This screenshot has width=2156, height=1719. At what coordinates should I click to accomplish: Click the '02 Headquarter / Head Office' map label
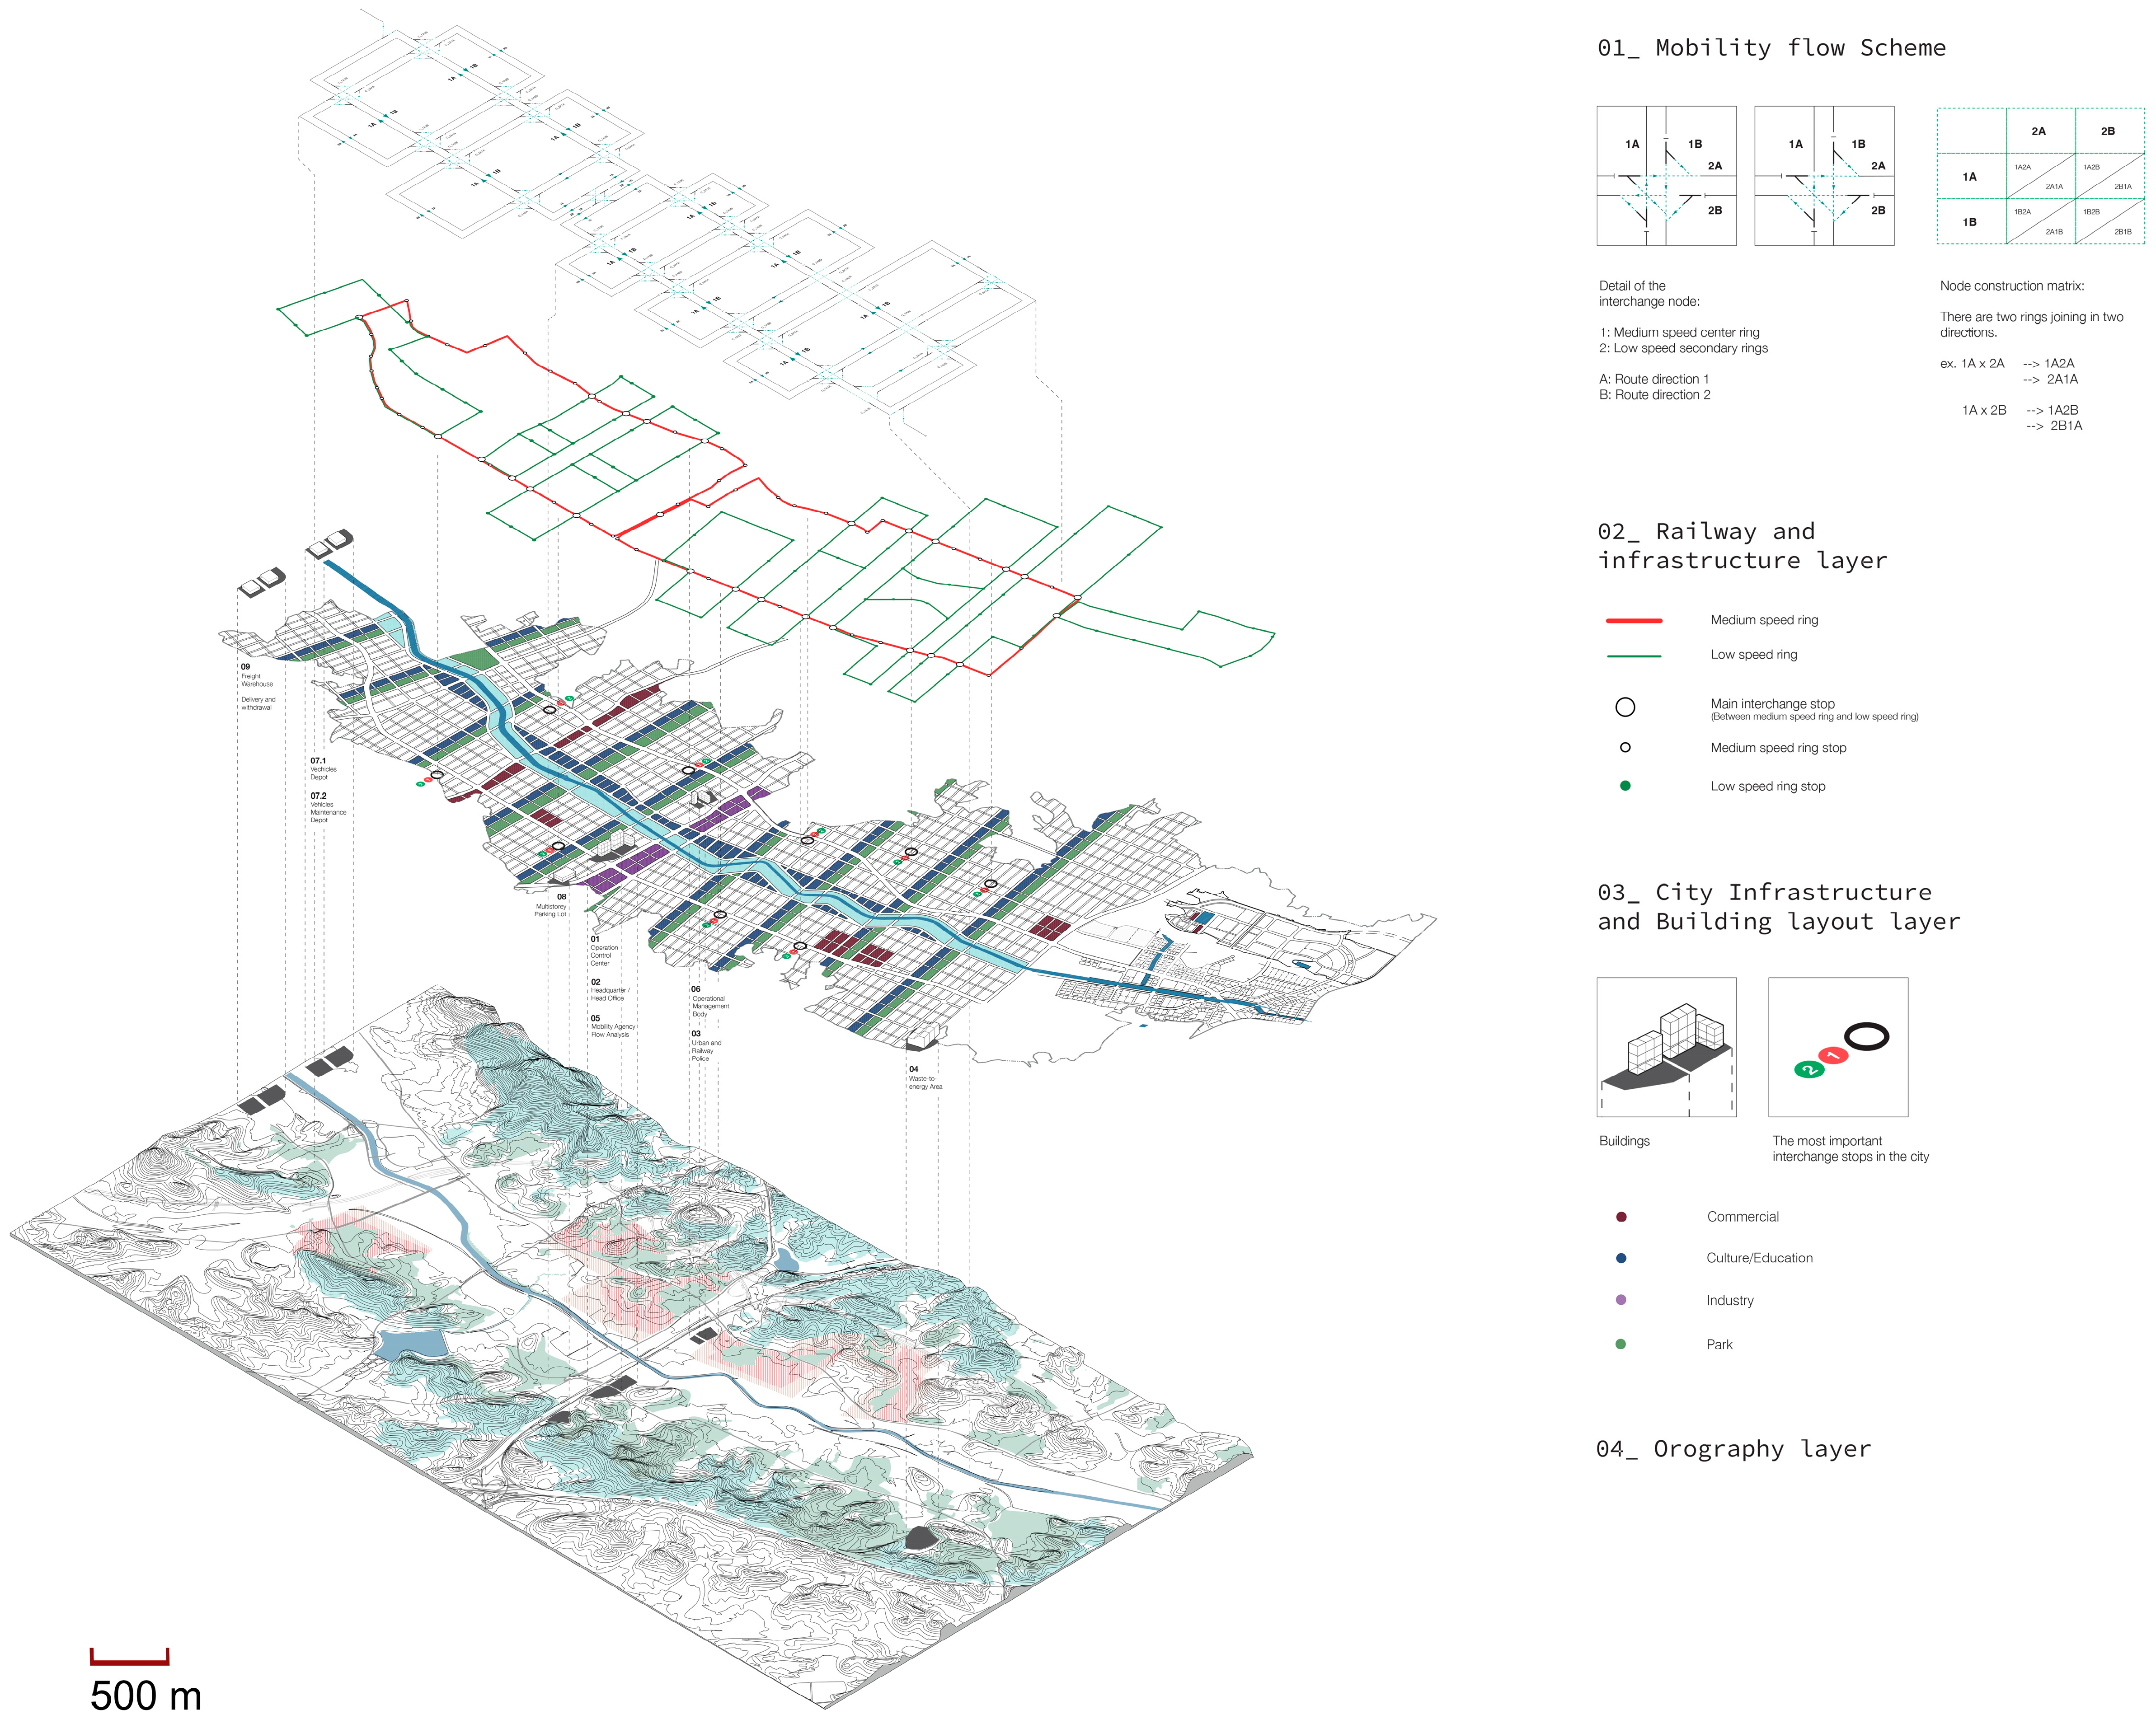coord(609,990)
